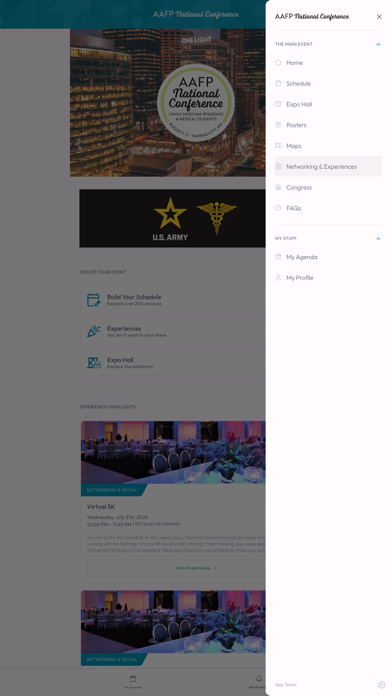The width and height of the screenshot is (392, 696).
Task: Click the Virtual 5K event photo
Action: [173, 452]
